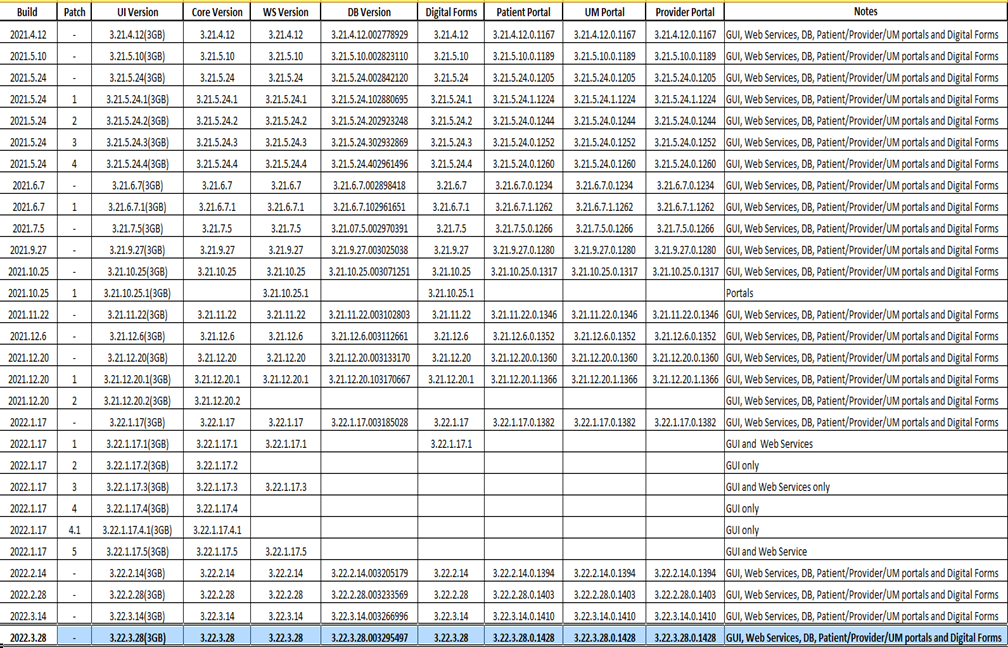Click DB Version cell 3.22.3.28.003295497
This screenshot has height=648, width=1008.
pos(369,638)
